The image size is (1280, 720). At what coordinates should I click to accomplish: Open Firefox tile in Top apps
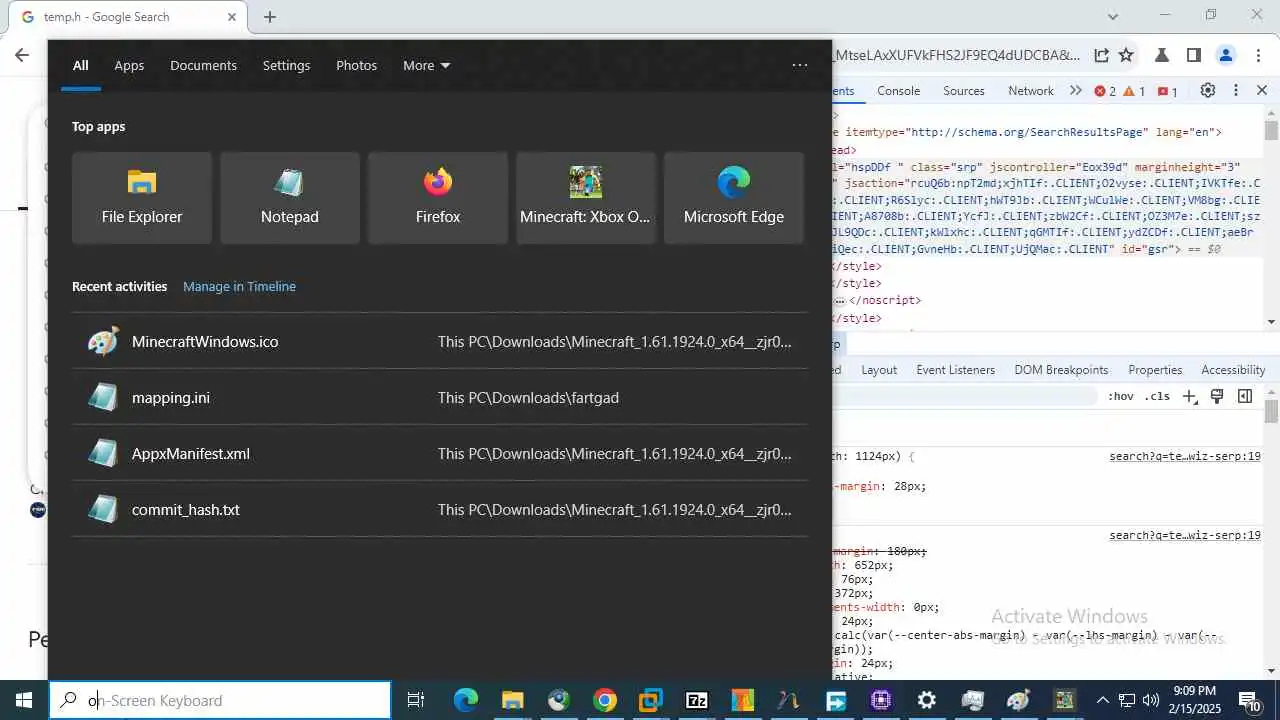438,198
